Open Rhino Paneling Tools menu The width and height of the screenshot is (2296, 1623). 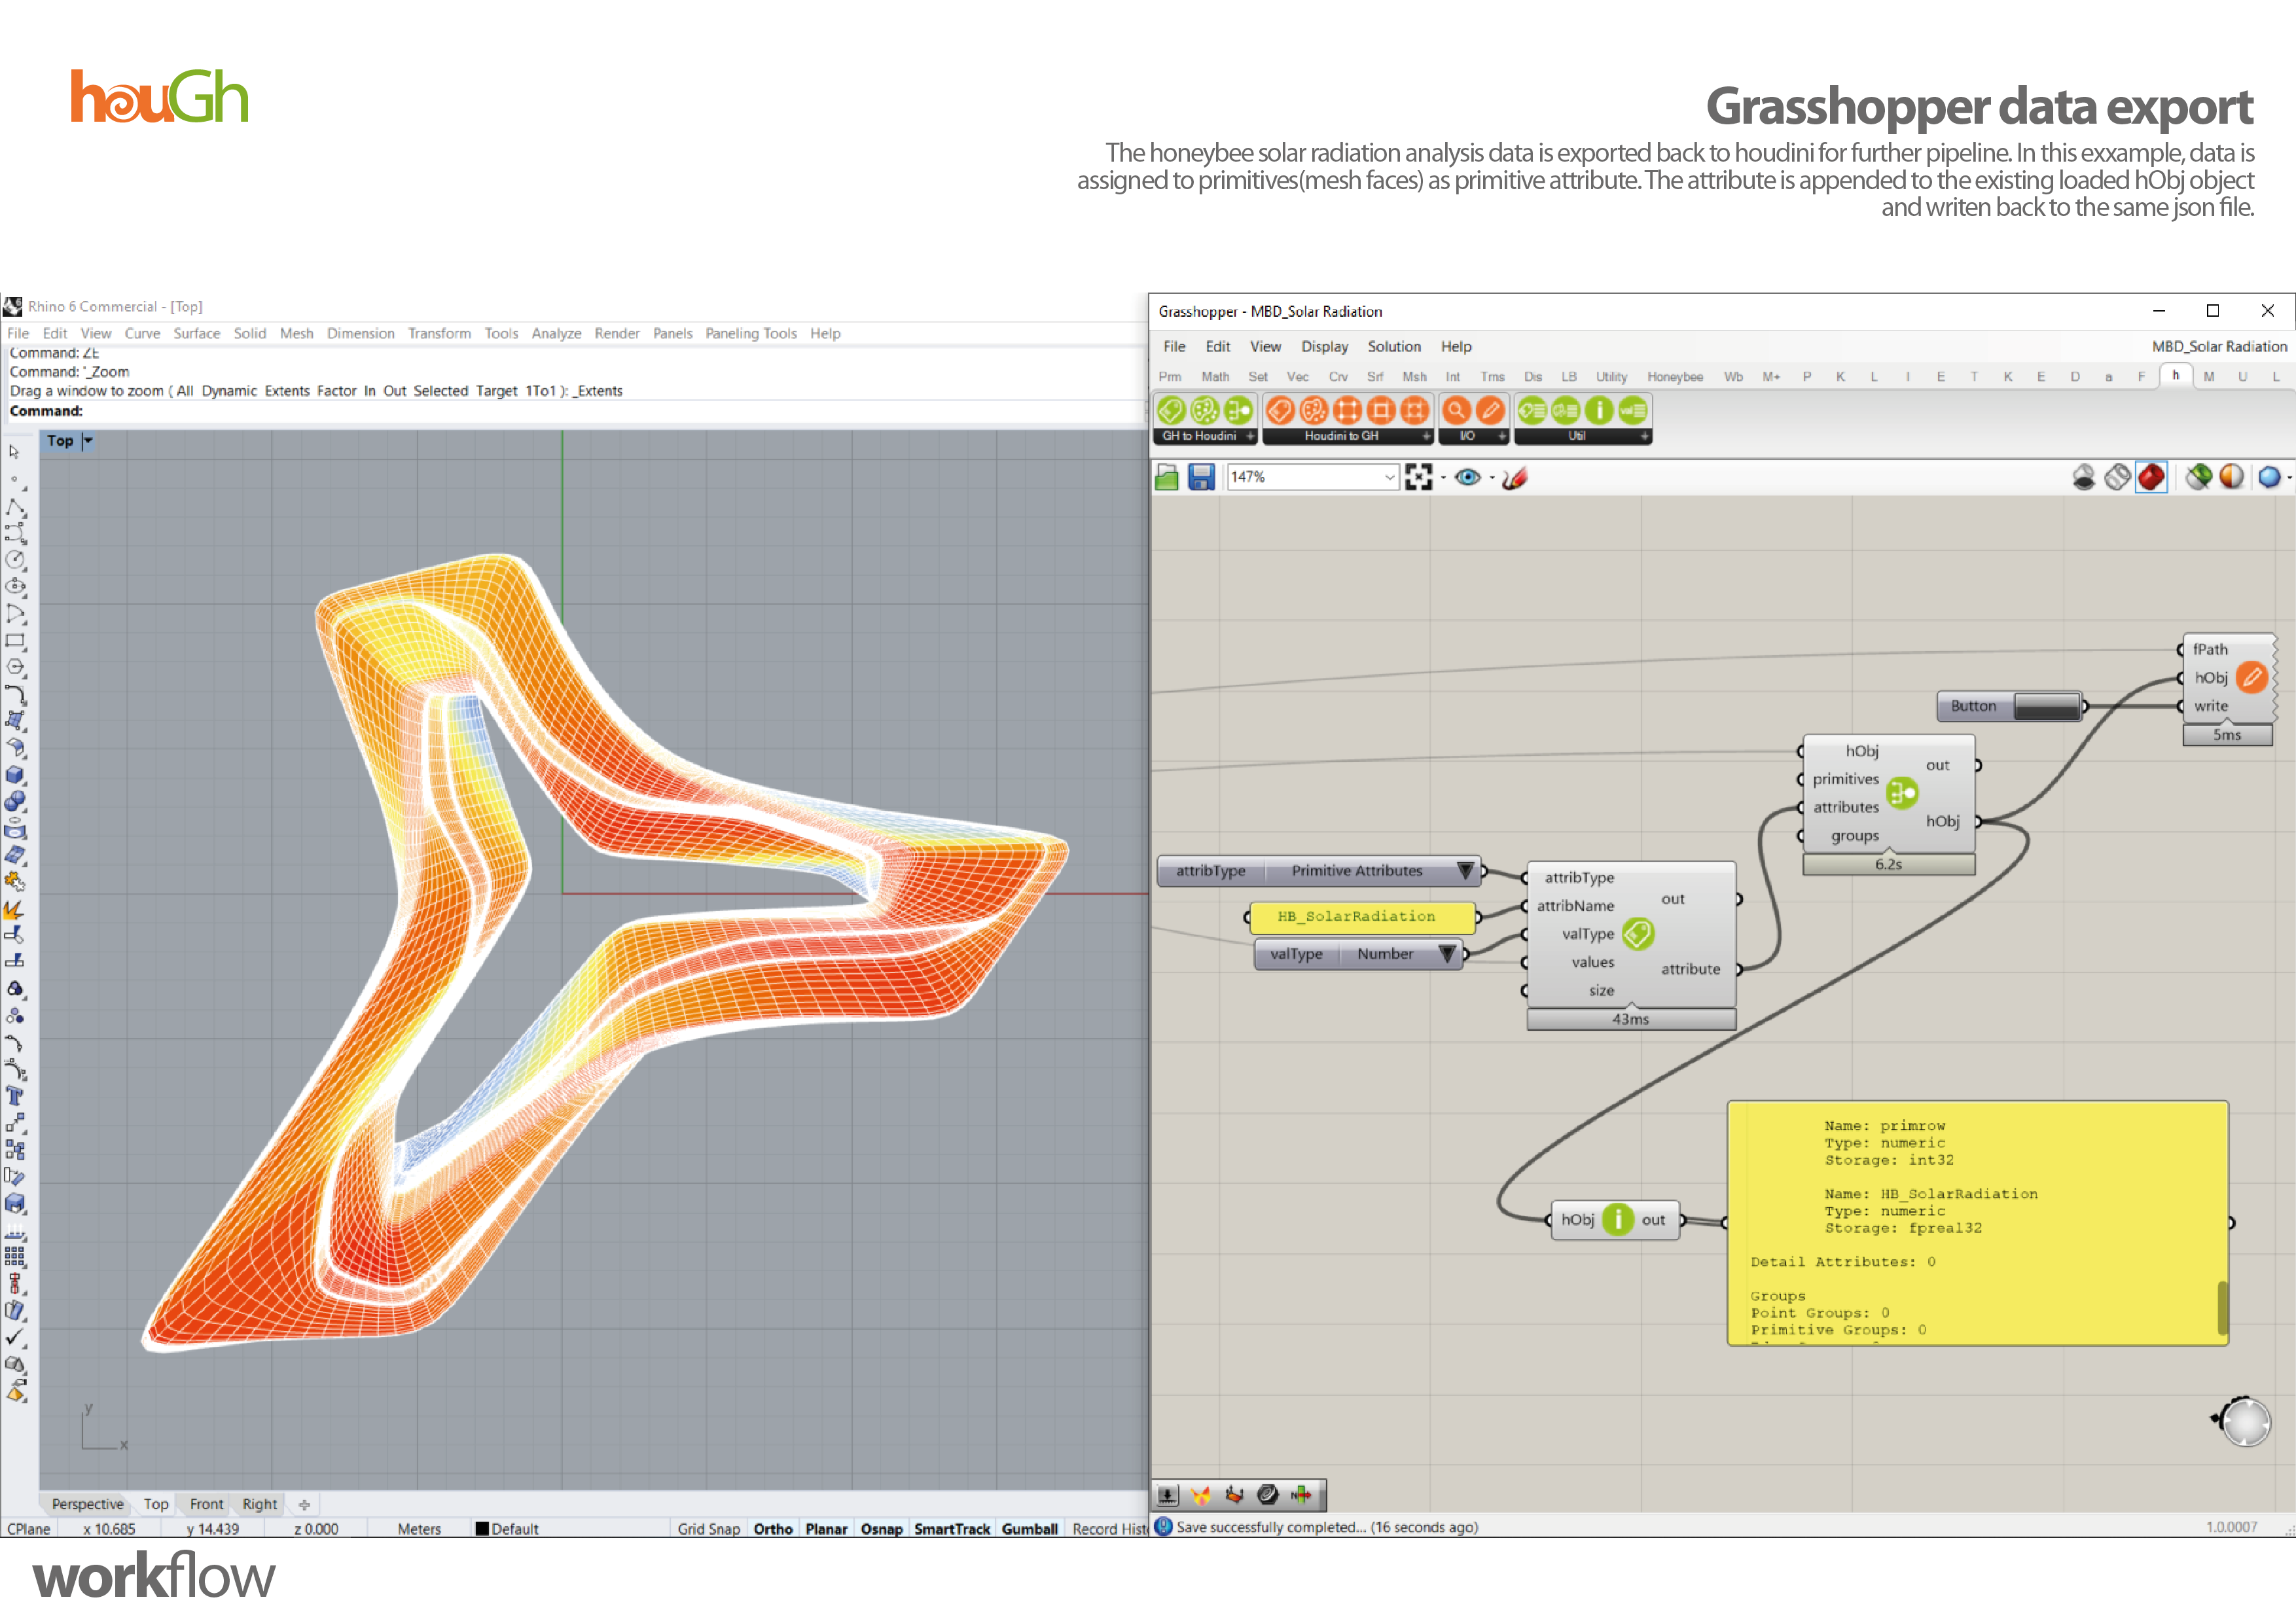click(750, 333)
